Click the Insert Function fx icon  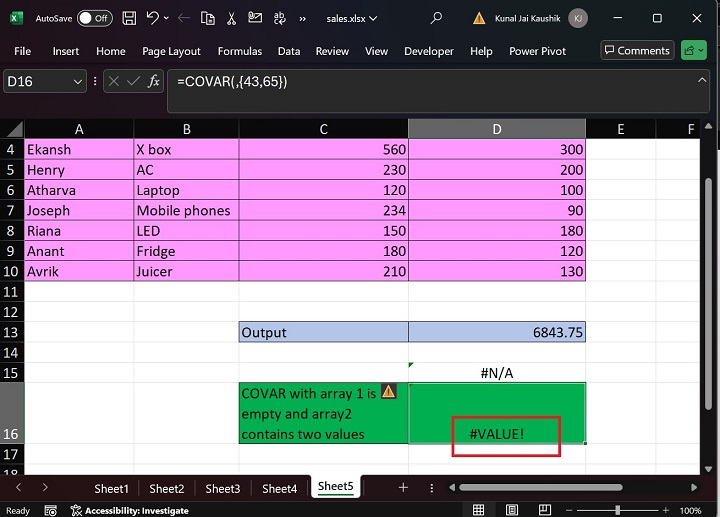click(153, 82)
